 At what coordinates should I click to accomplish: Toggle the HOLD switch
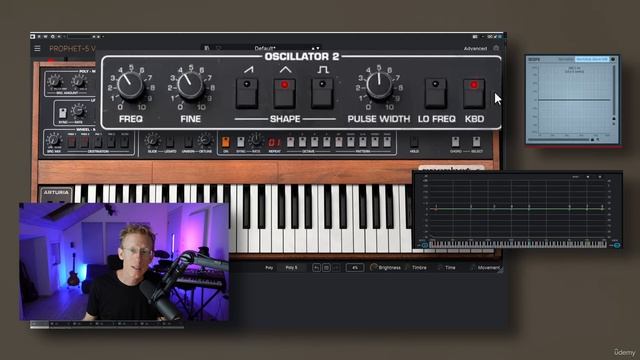(414, 142)
